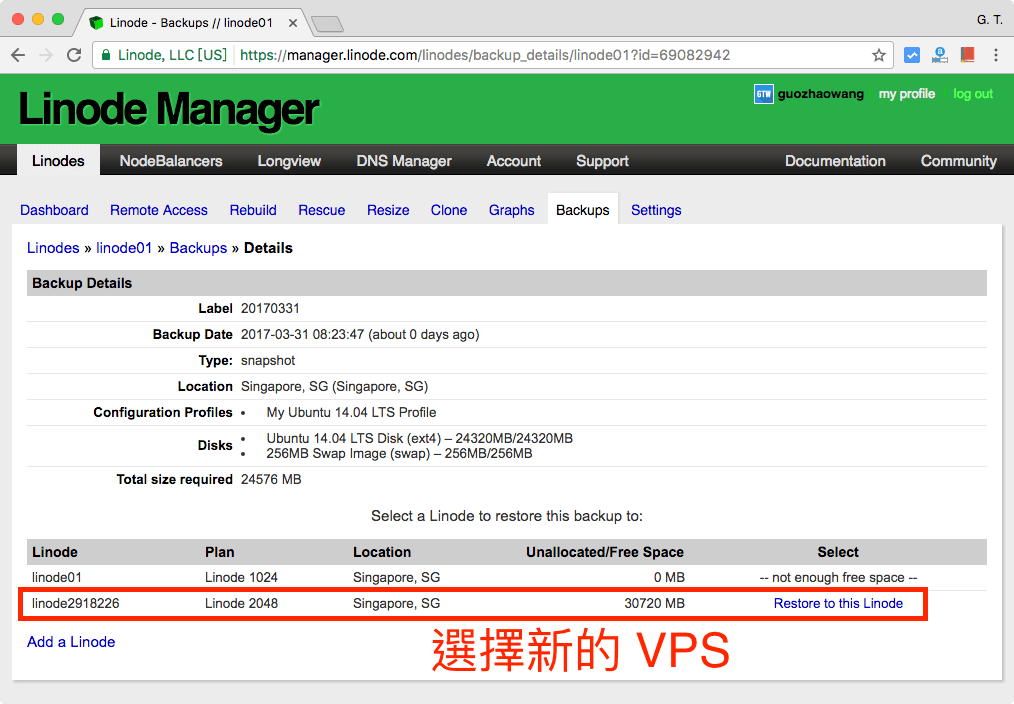Open the Alexa rank extension icon
Viewport: 1014px width, 704px height.
point(940,55)
